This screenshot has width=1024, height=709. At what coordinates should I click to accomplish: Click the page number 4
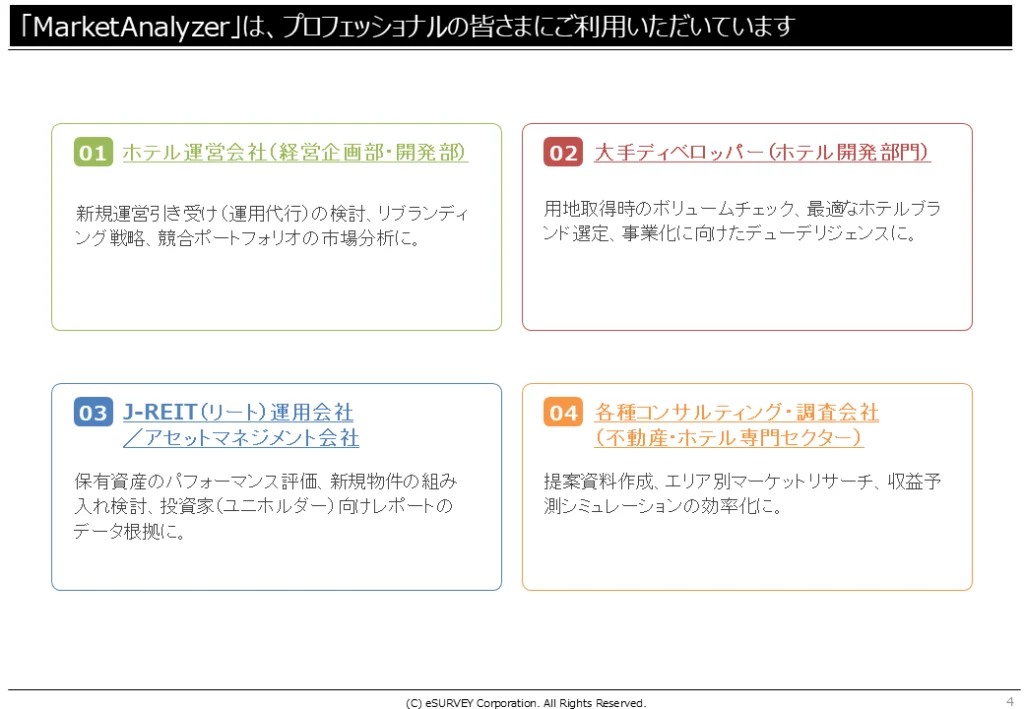[1010, 701]
